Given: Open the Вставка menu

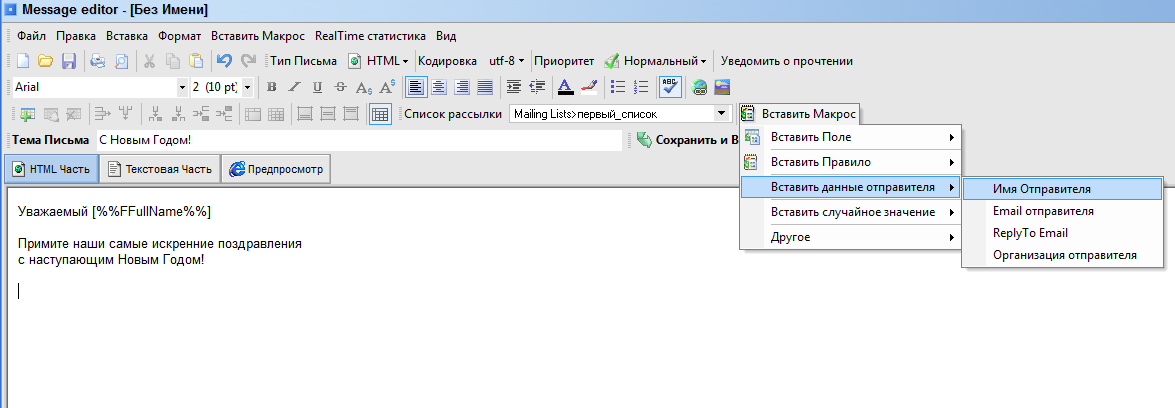Looking at the screenshot, I should [x=127, y=36].
